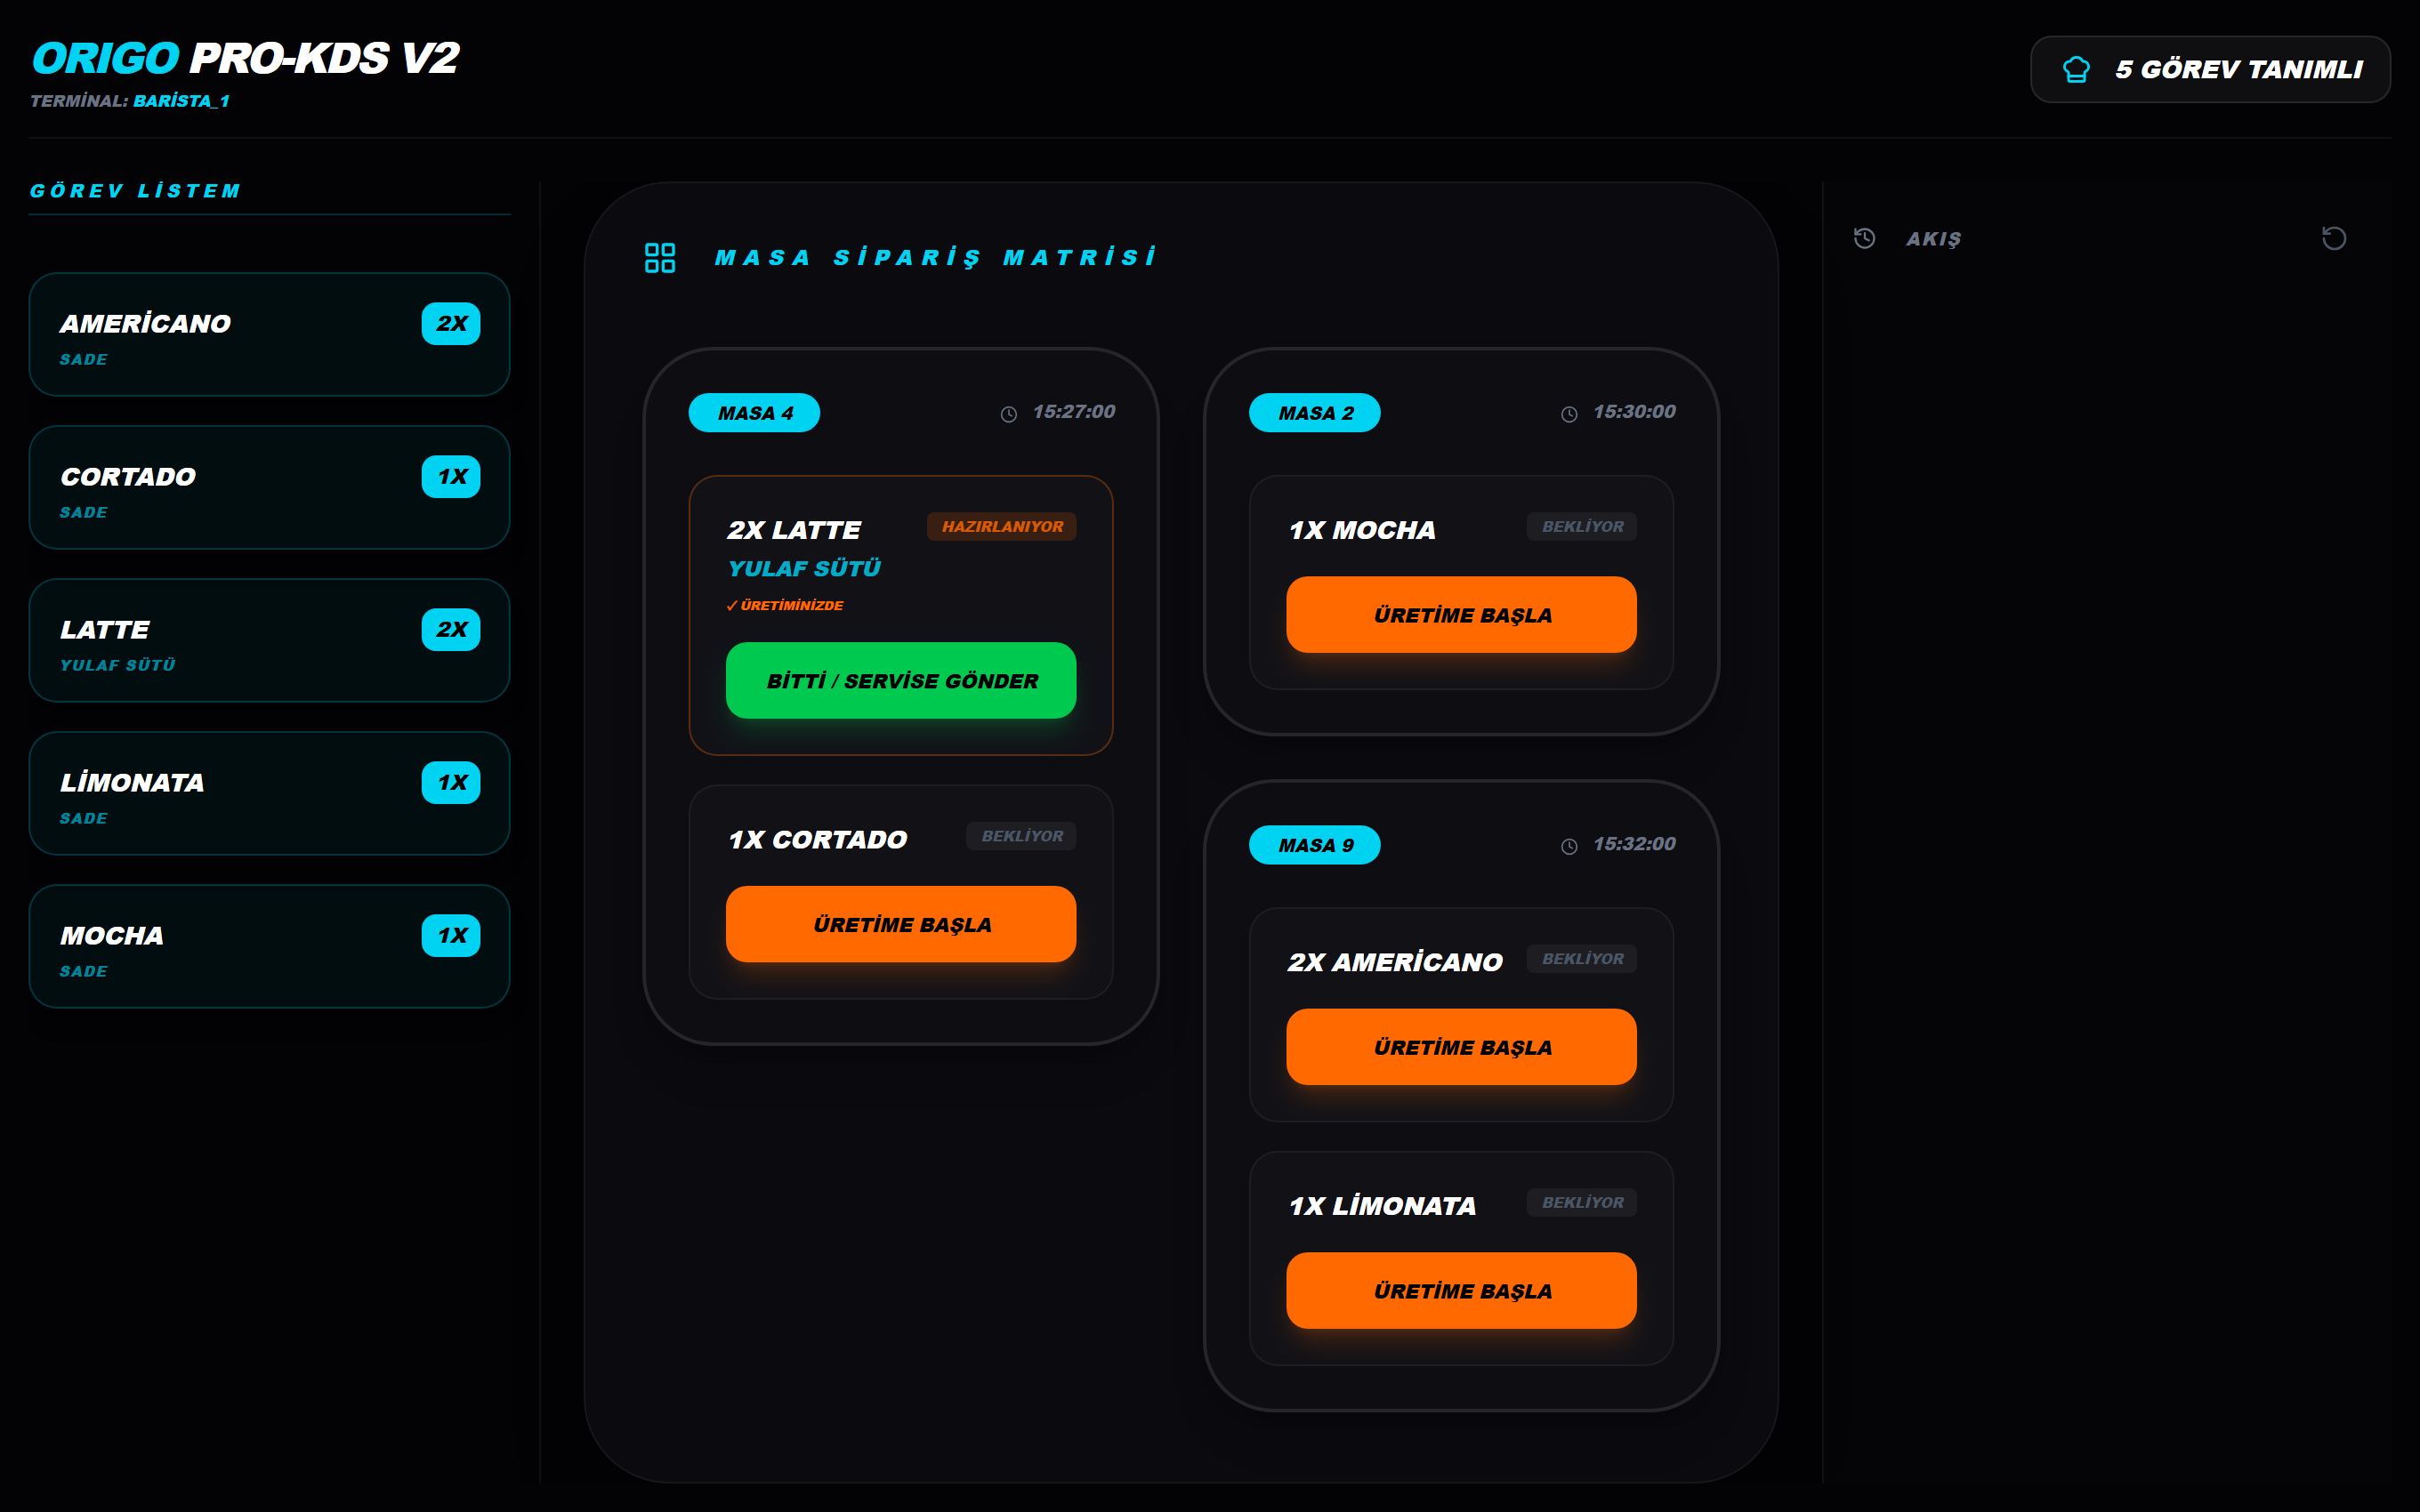Click the 15:27:00 timestamp

[x=1074, y=412]
